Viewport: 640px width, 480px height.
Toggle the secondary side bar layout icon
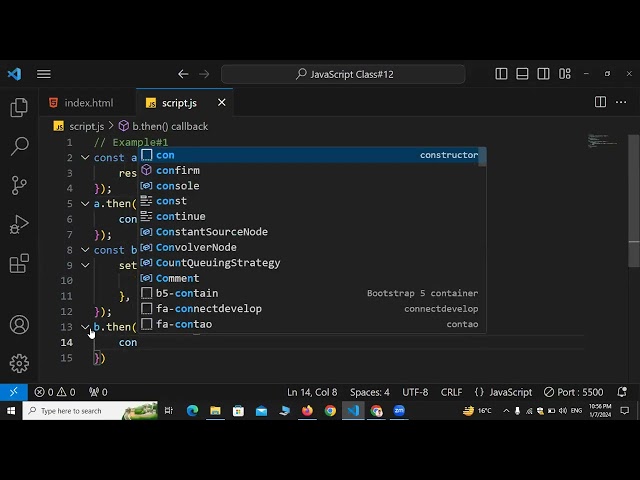tap(543, 74)
